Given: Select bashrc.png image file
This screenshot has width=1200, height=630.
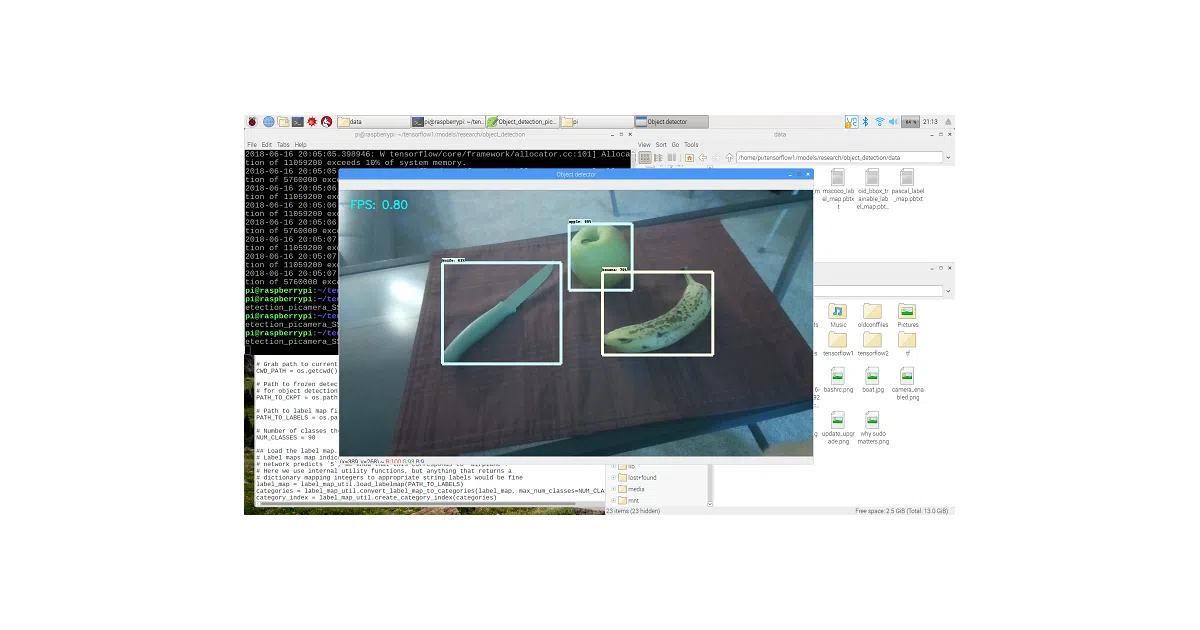Looking at the screenshot, I should click(838, 380).
